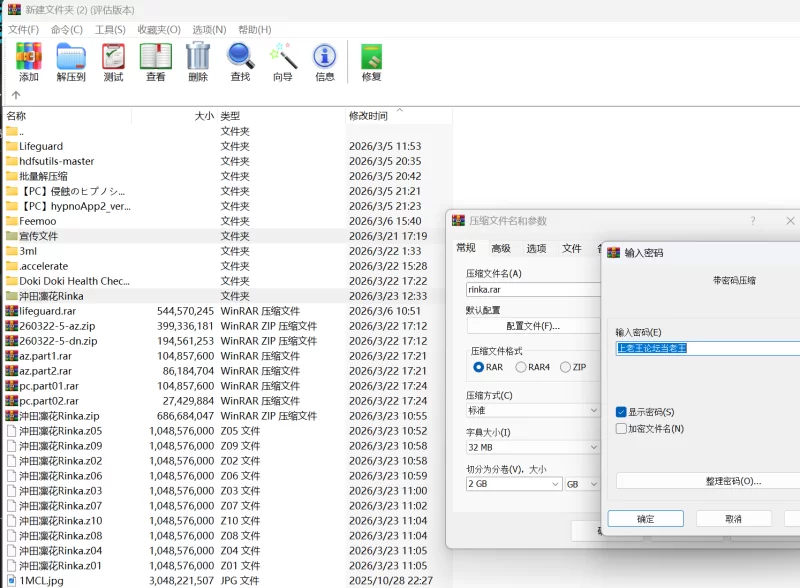Select the RAR4 archive format radio button
800x588 pixels.
tap(521, 367)
